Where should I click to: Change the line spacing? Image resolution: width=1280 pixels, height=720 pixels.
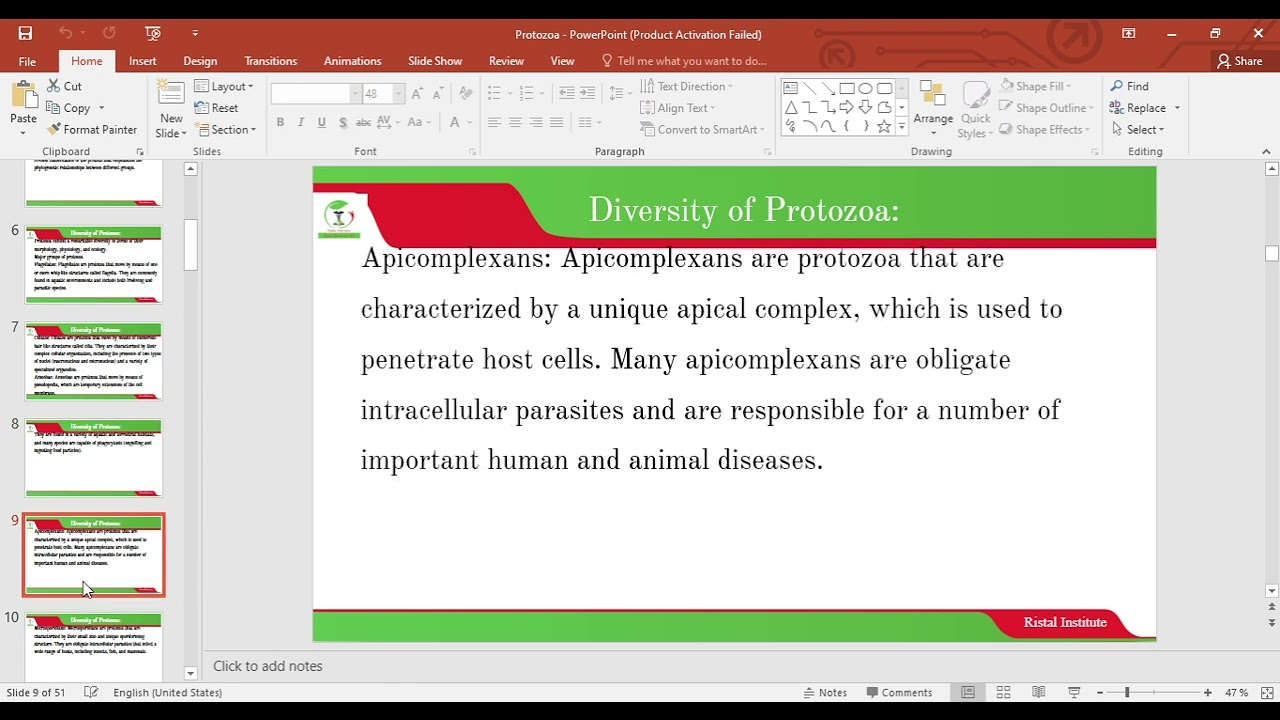click(x=619, y=93)
